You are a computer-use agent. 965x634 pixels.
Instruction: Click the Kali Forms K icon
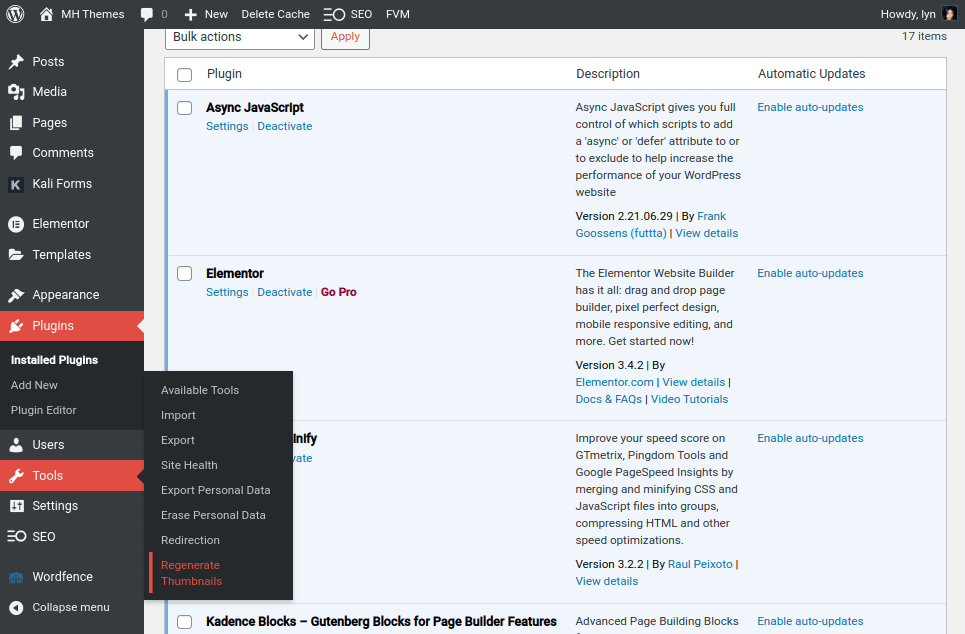pyautogui.click(x=16, y=184)
